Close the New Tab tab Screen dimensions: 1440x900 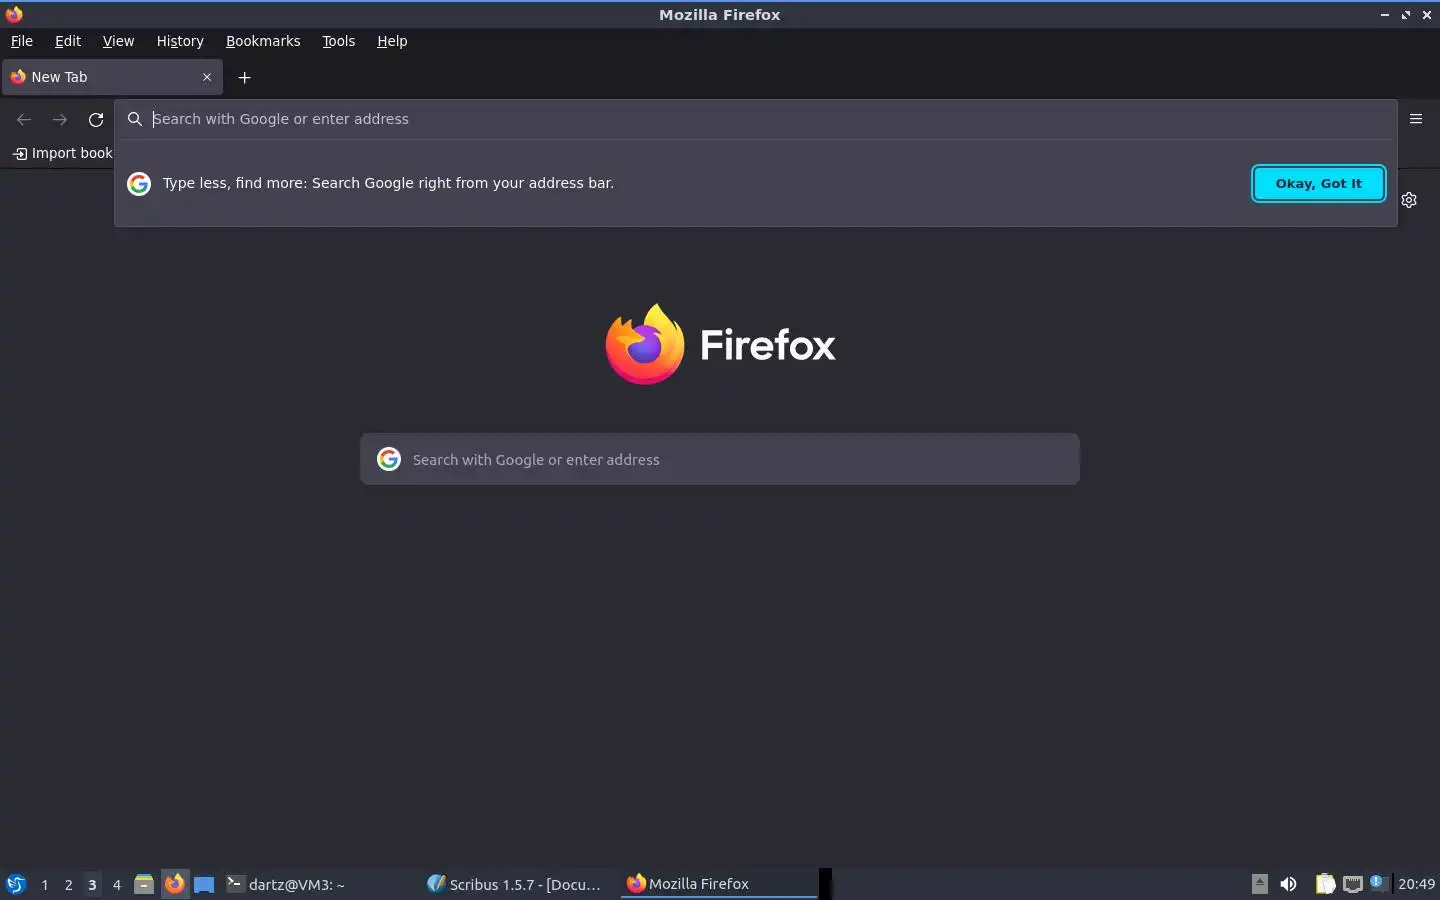[x=207, y=77]
